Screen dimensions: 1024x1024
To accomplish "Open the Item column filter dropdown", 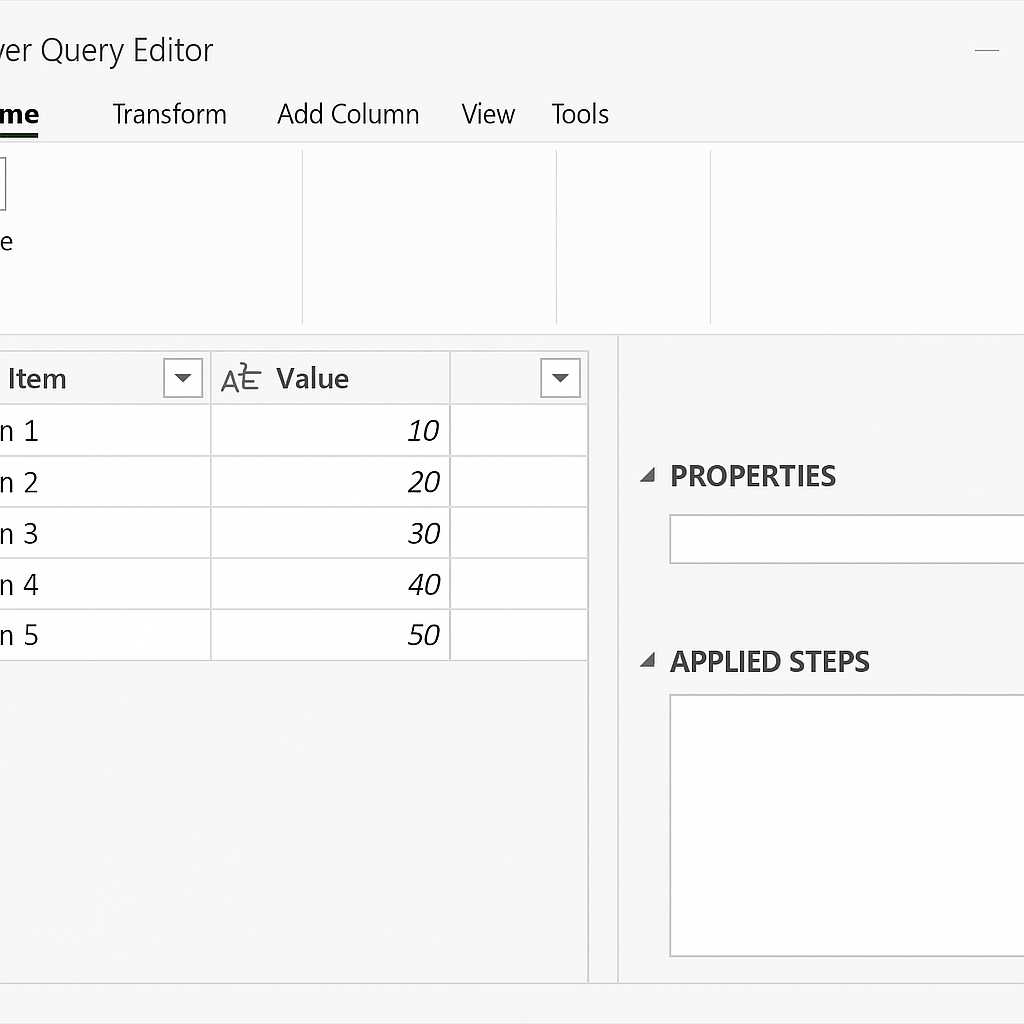I will (x=182, y=379).
